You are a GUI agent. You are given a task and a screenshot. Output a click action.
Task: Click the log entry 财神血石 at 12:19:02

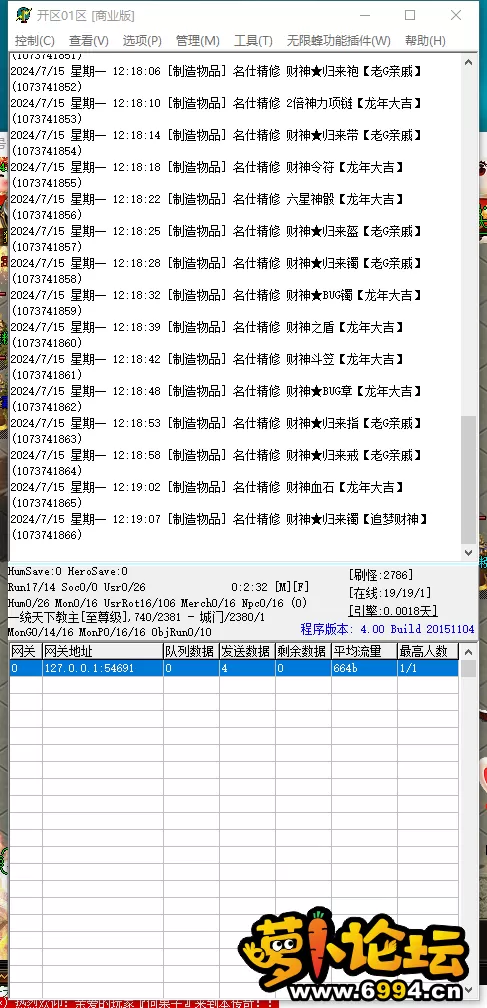(x=208, y=487)
